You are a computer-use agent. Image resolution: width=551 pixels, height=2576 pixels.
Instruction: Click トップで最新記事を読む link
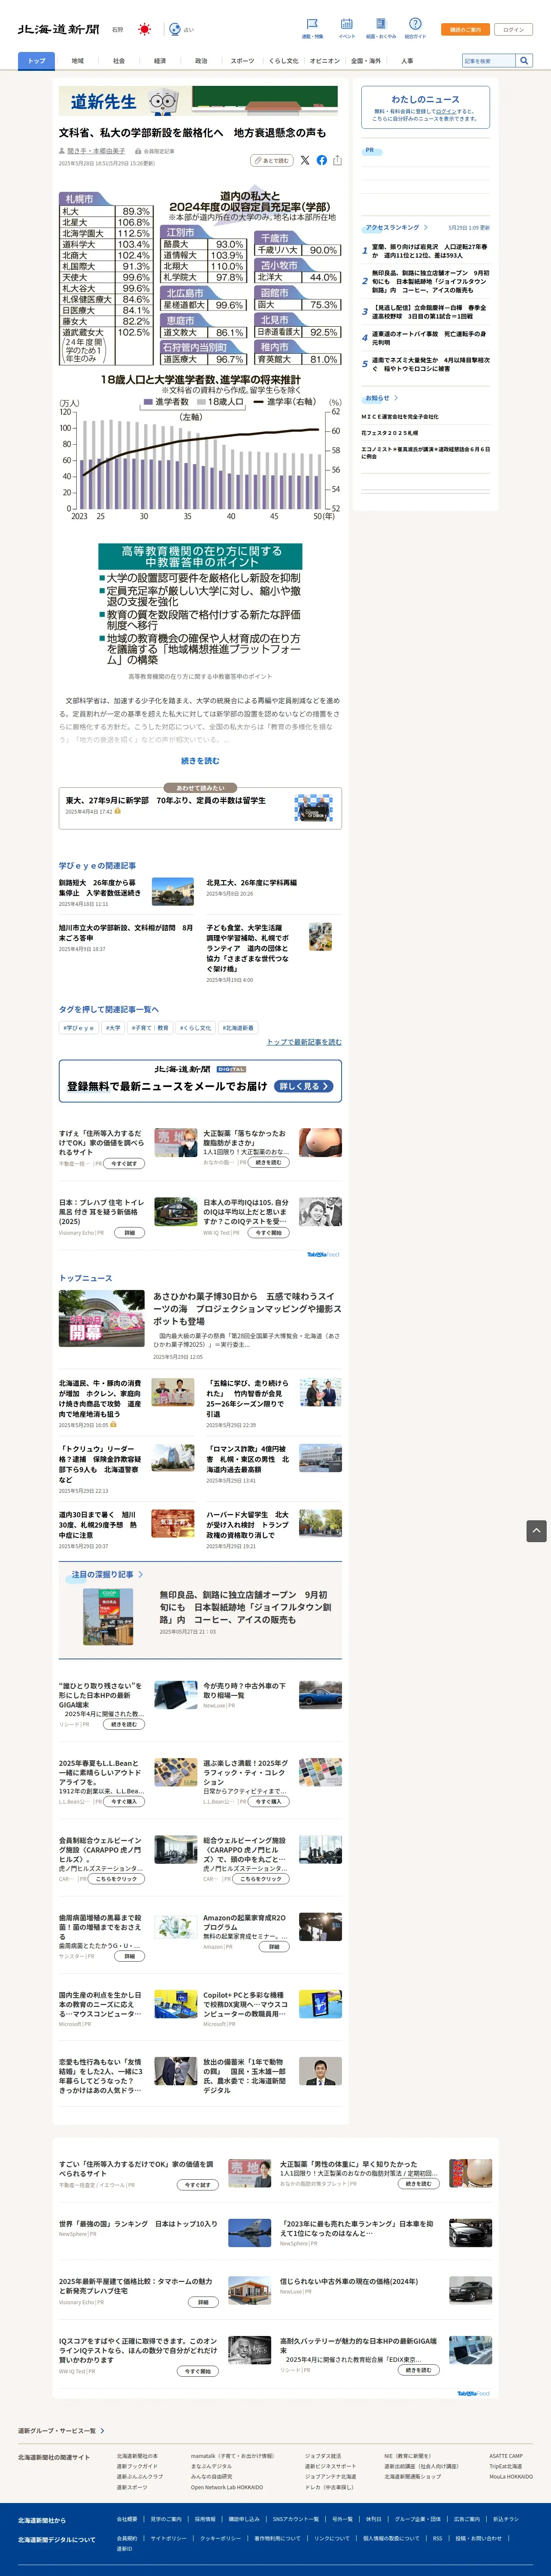coord(304,1042)
